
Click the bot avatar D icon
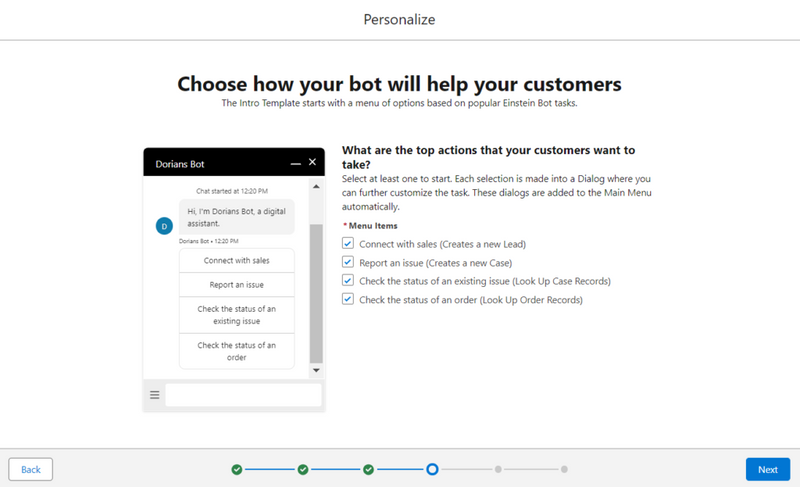[164, 226]
